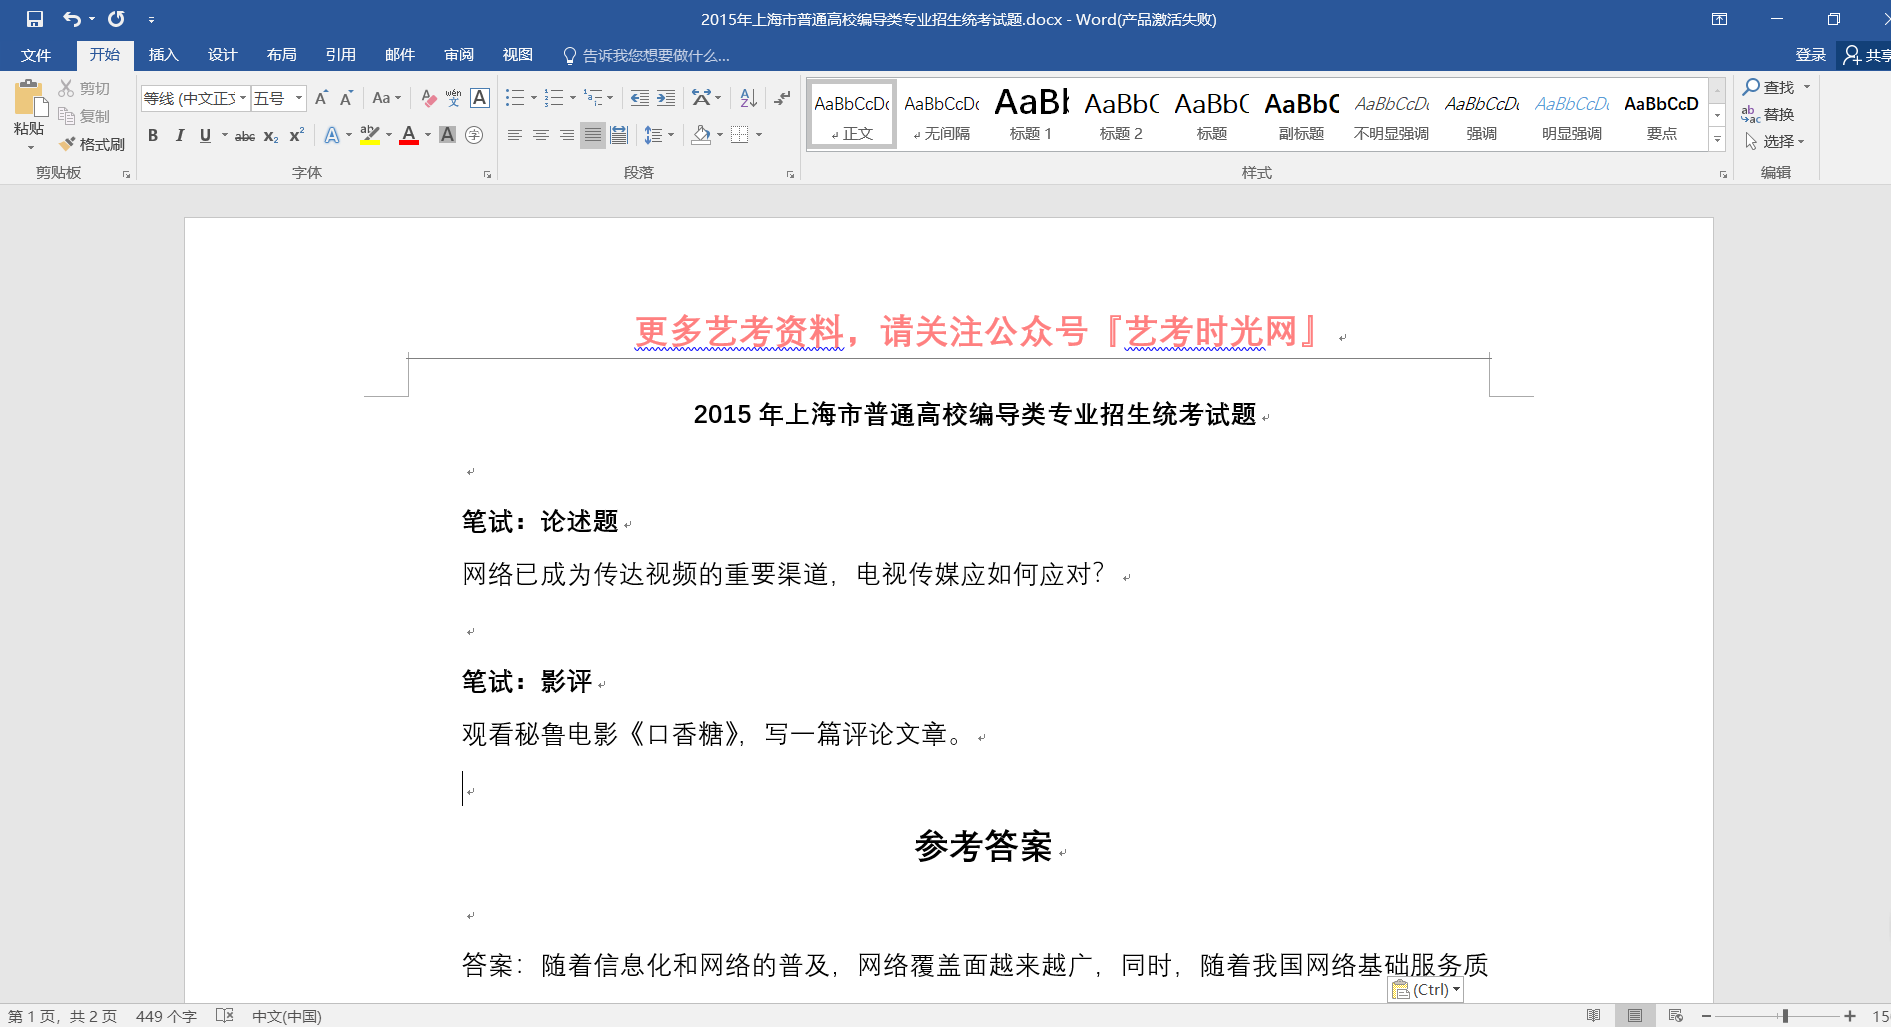Click the phonetic guide (wén) icon

[453, 98]
